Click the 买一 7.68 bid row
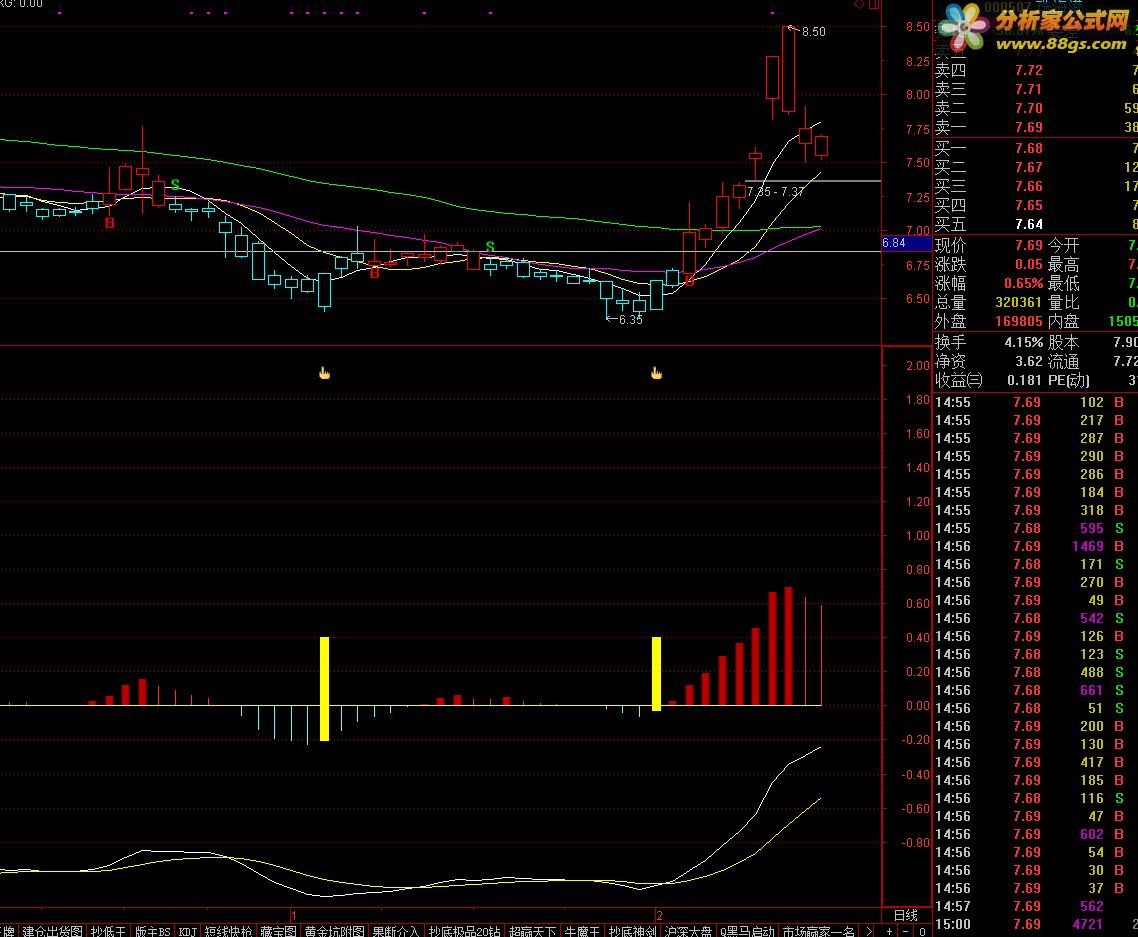 (1036, 148)
